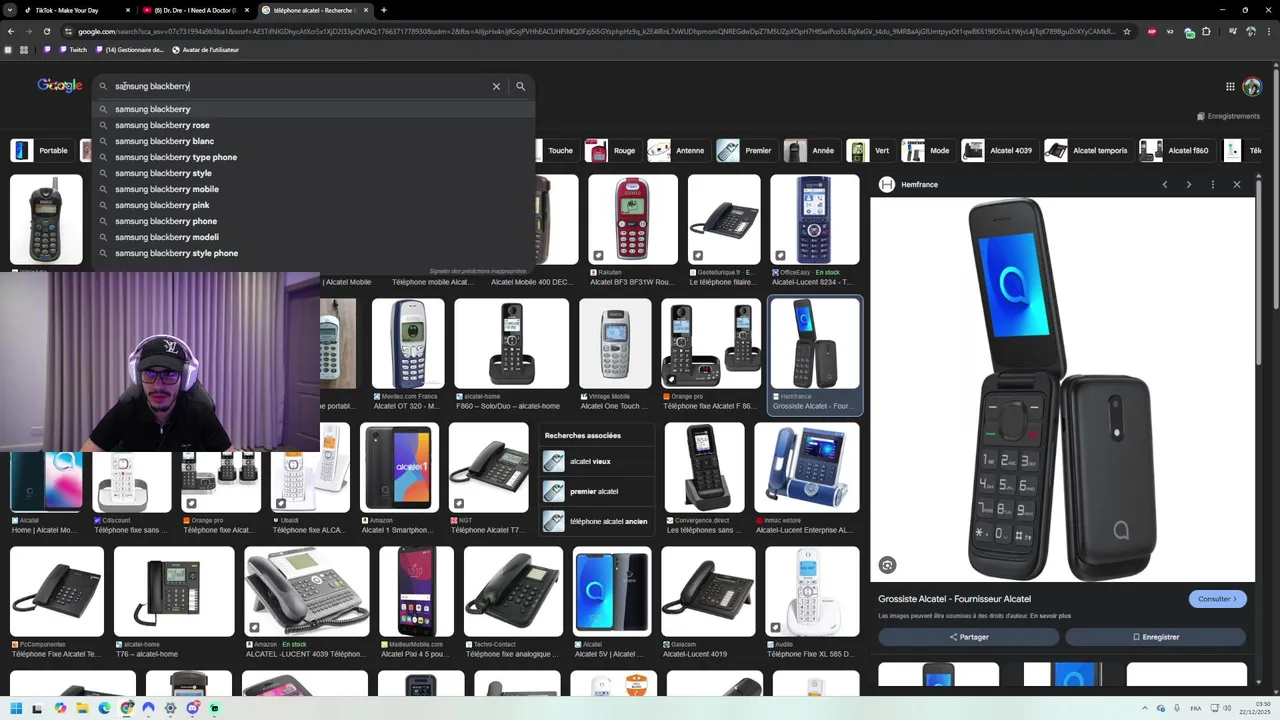
Task: Open the Chrome extensions puzzle icon
Action: [x=1206, y=31]
